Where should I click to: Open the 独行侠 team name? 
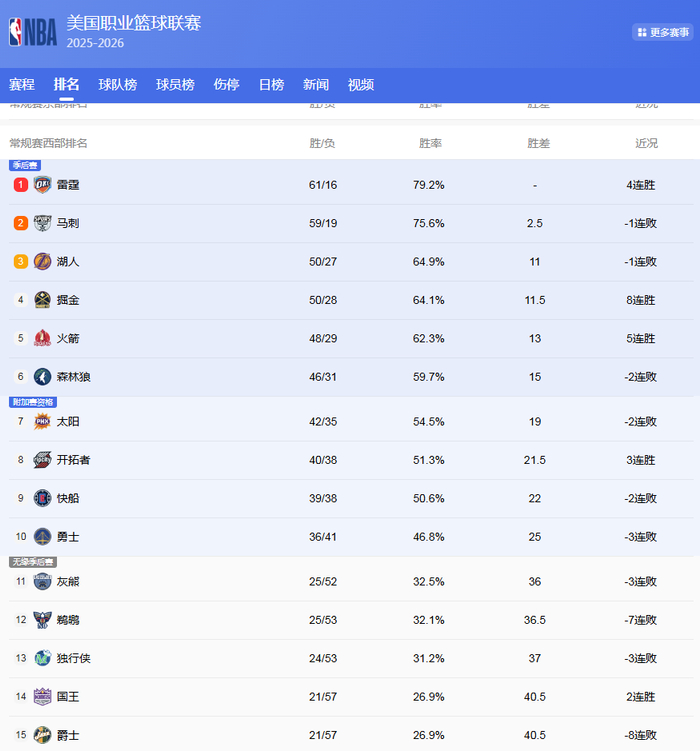click(x=74, y=658)
